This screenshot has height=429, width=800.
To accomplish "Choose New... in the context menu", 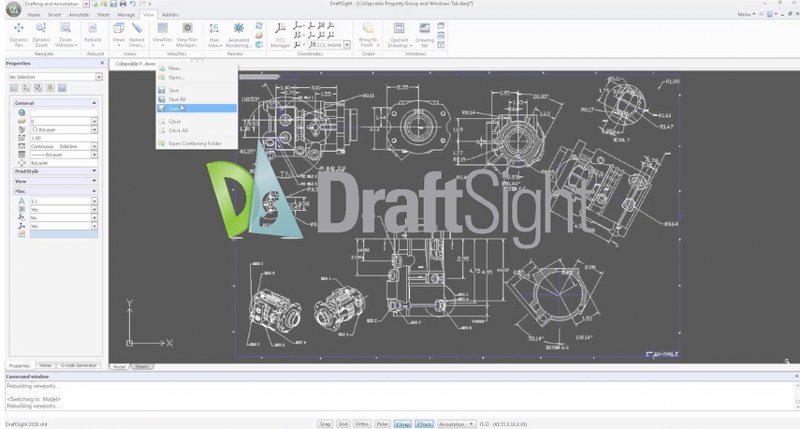I will coord(196,68).
